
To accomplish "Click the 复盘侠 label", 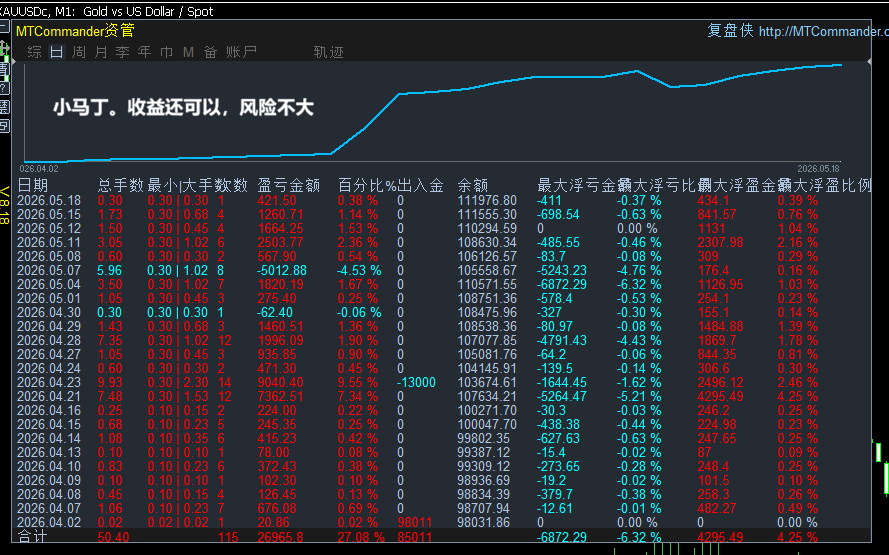I will coord(730,31).
